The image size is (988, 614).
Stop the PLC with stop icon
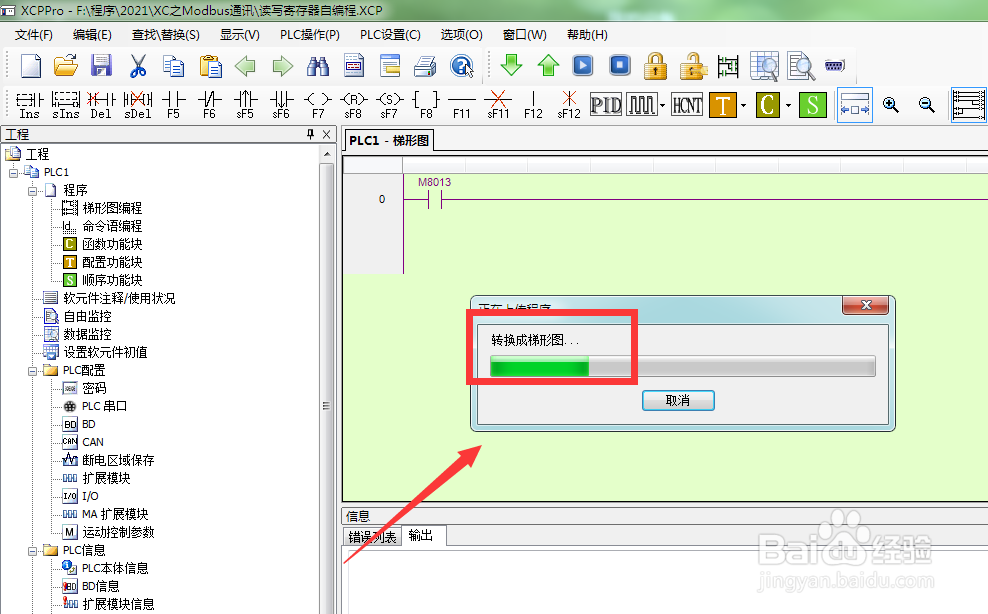[x=620, y=65]
